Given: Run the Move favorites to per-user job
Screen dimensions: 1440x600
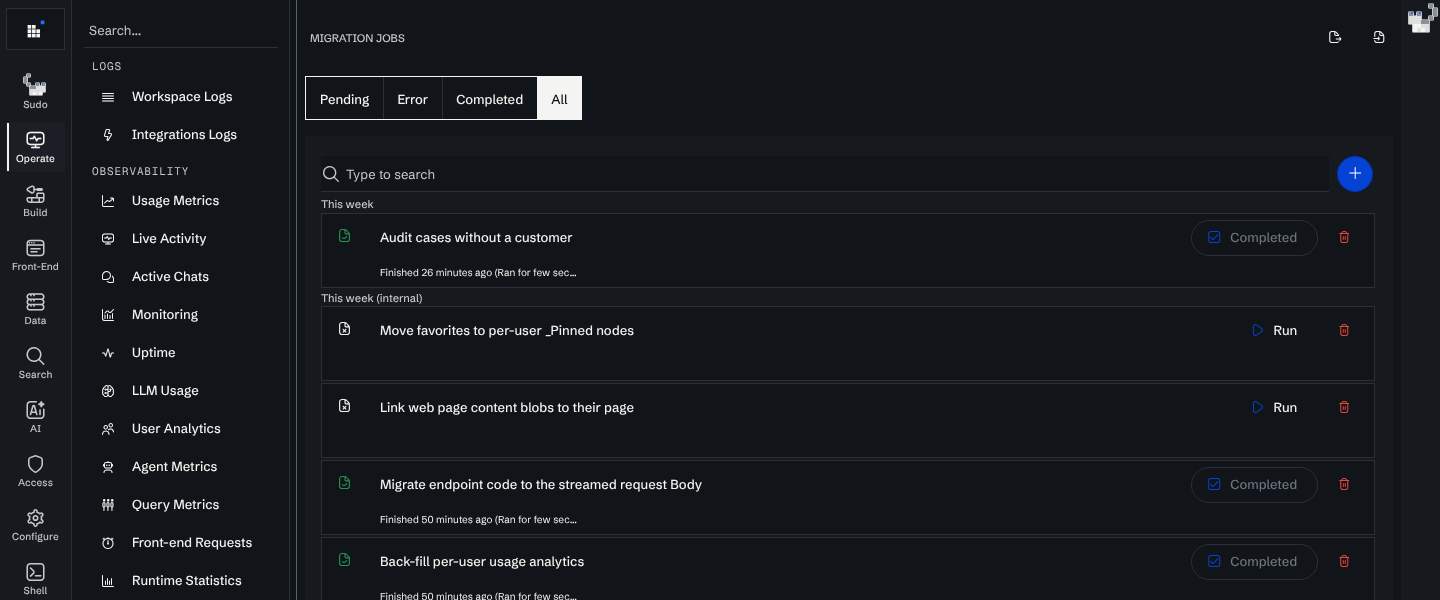Looking at the screenshot, I should (1275, 330).
